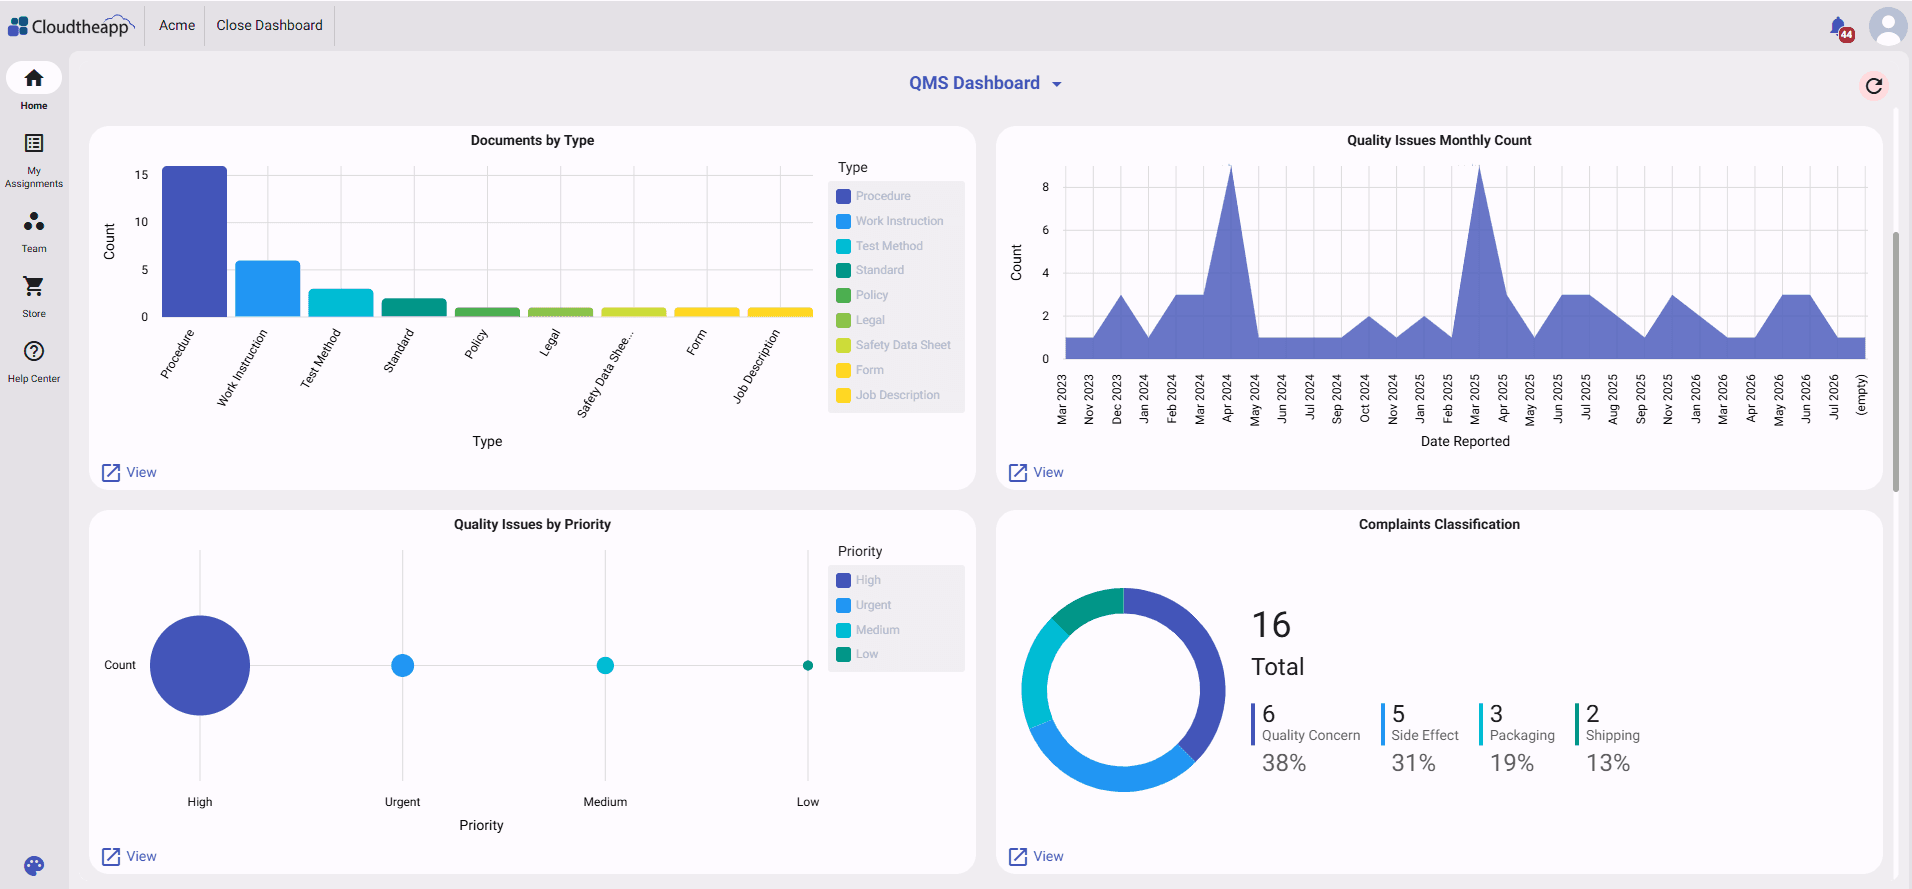Screen dimensions: 1912x889
Task: Open the Team sidebar icon
Action: [x=34, y=221]
